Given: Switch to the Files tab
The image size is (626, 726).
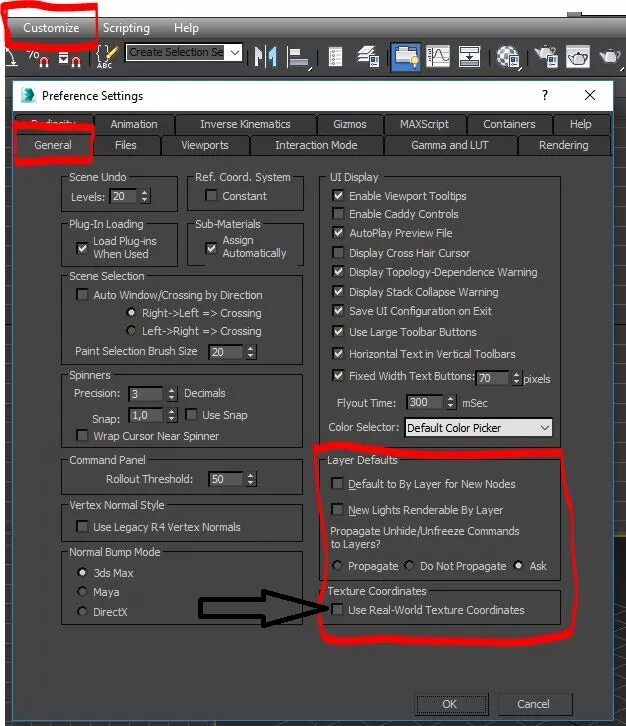Looking at the screenshot, I should [125, 145].
